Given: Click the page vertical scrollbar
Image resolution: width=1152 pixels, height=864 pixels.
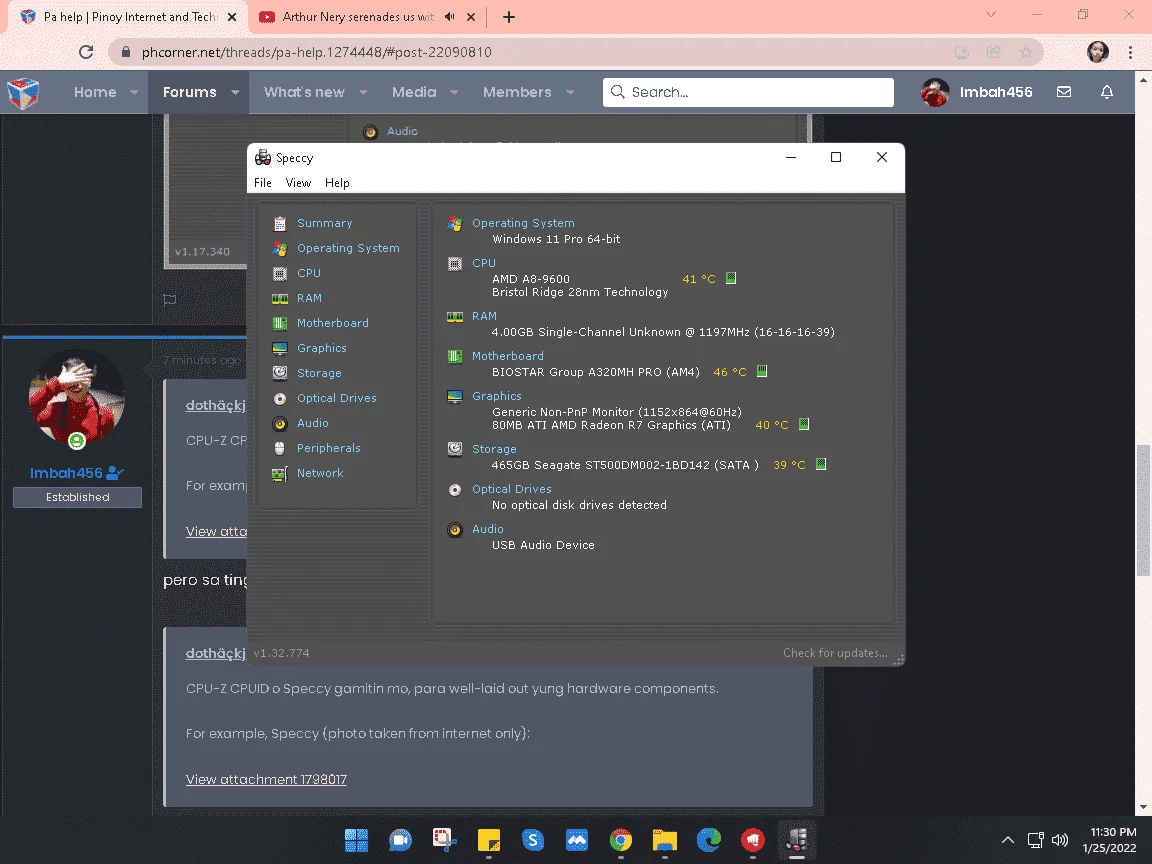Looking at the screenshot, I should [1143, 511].
